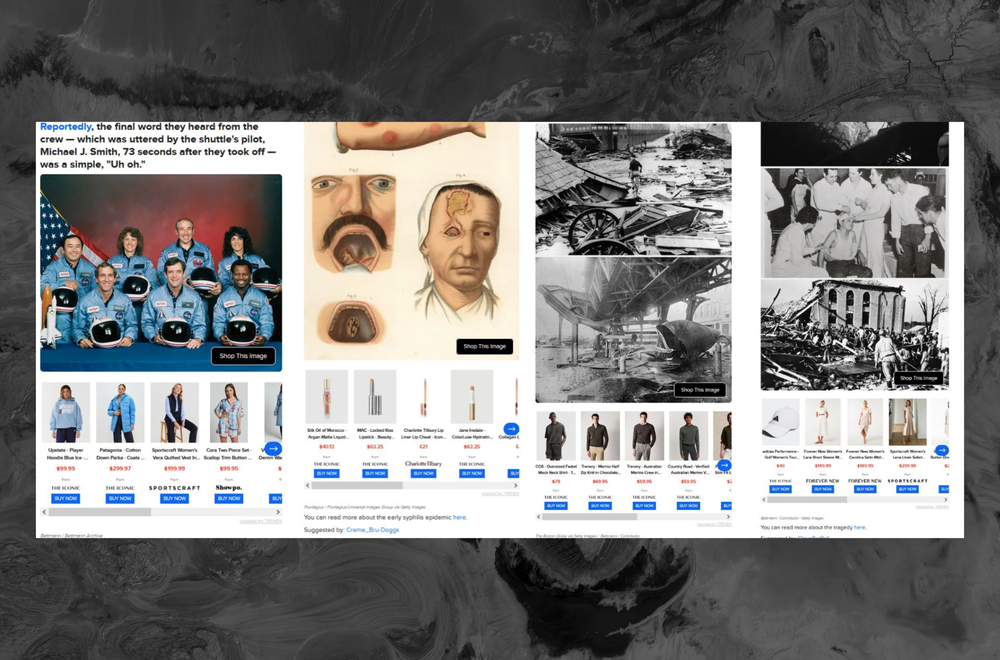Viewport: 1000px width, 660px height.
Task: Click blue next arrow beside Sportscraft linen dress
Action: (x=942, y=450)
